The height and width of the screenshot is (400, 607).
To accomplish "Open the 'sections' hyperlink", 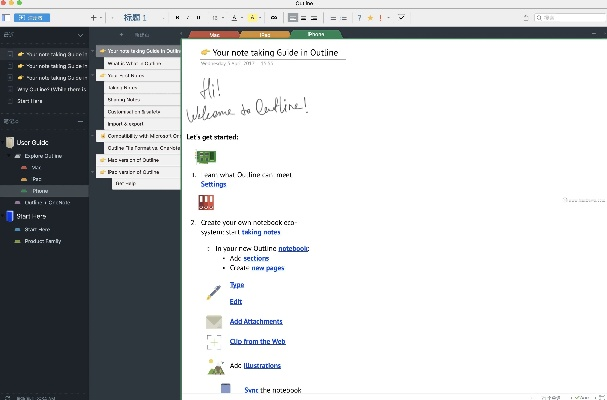I will (256, 258).
